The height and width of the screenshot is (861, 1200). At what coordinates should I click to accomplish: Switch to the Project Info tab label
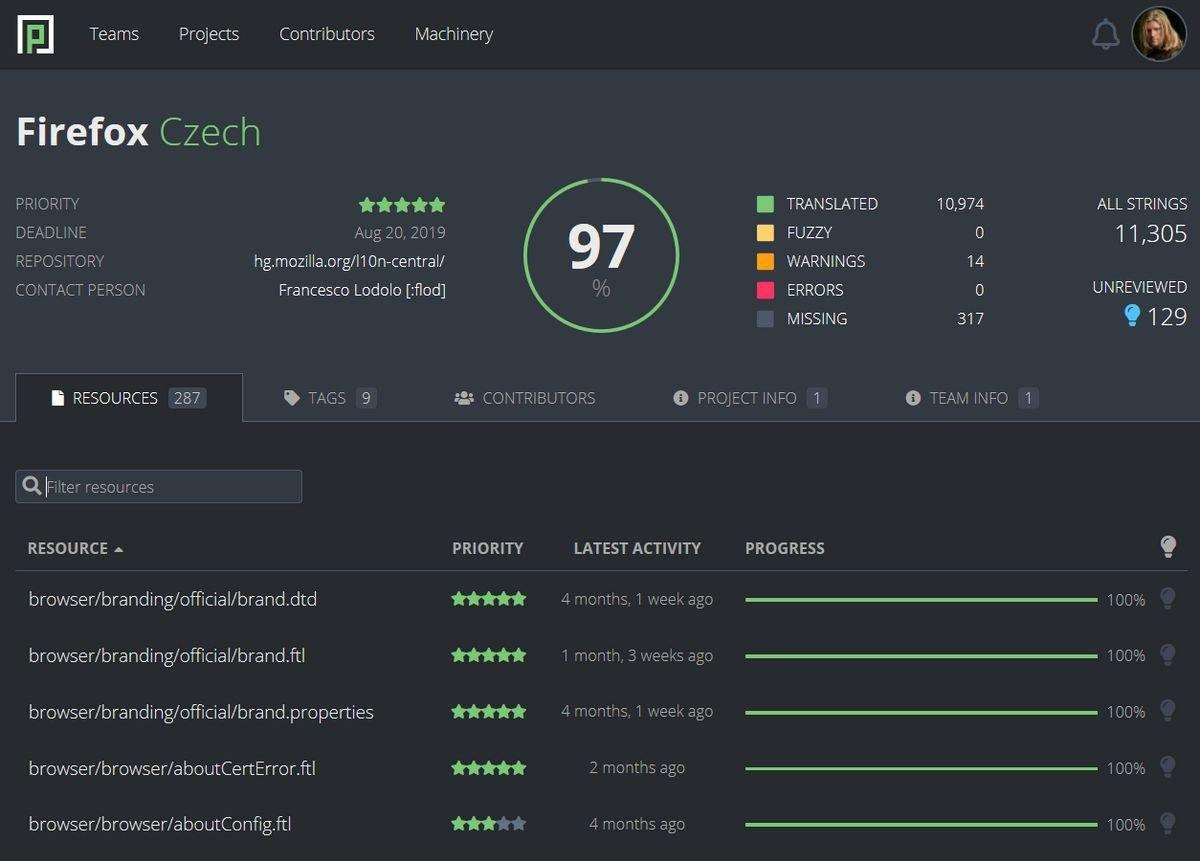(x=747, y=398)
